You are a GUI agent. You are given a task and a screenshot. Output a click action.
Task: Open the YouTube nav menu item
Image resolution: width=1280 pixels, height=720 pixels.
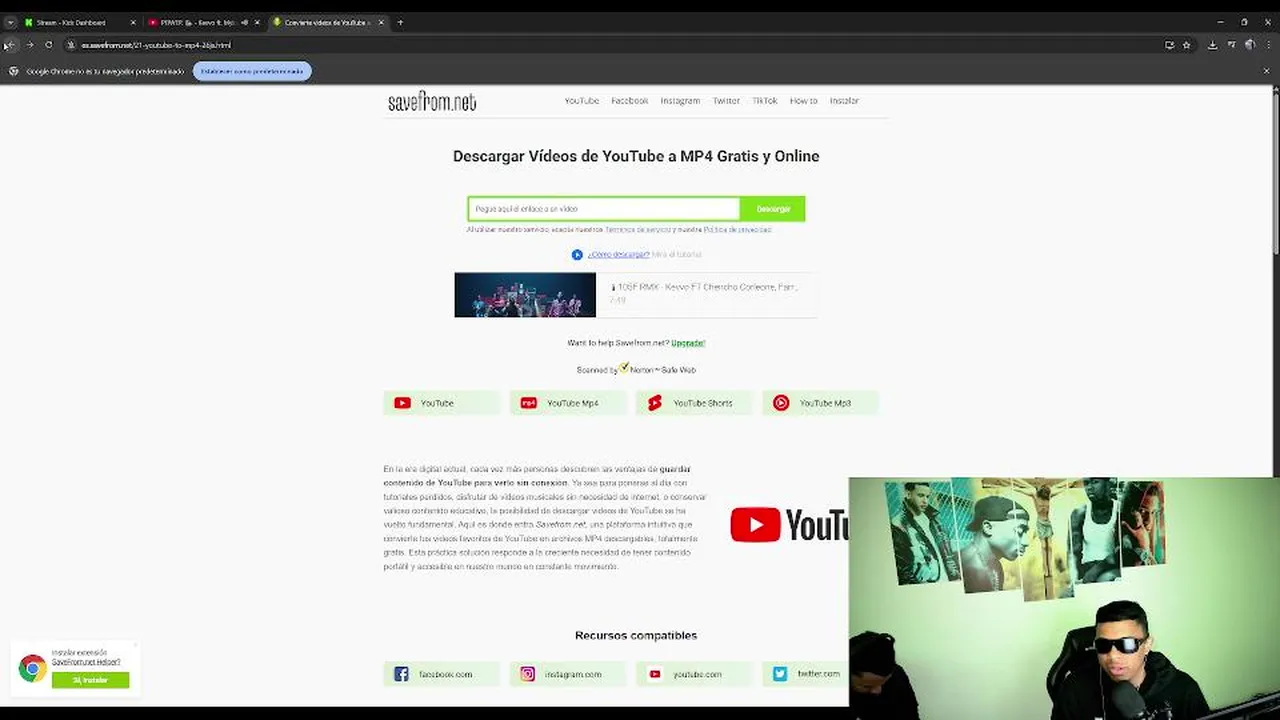[581, 101]
